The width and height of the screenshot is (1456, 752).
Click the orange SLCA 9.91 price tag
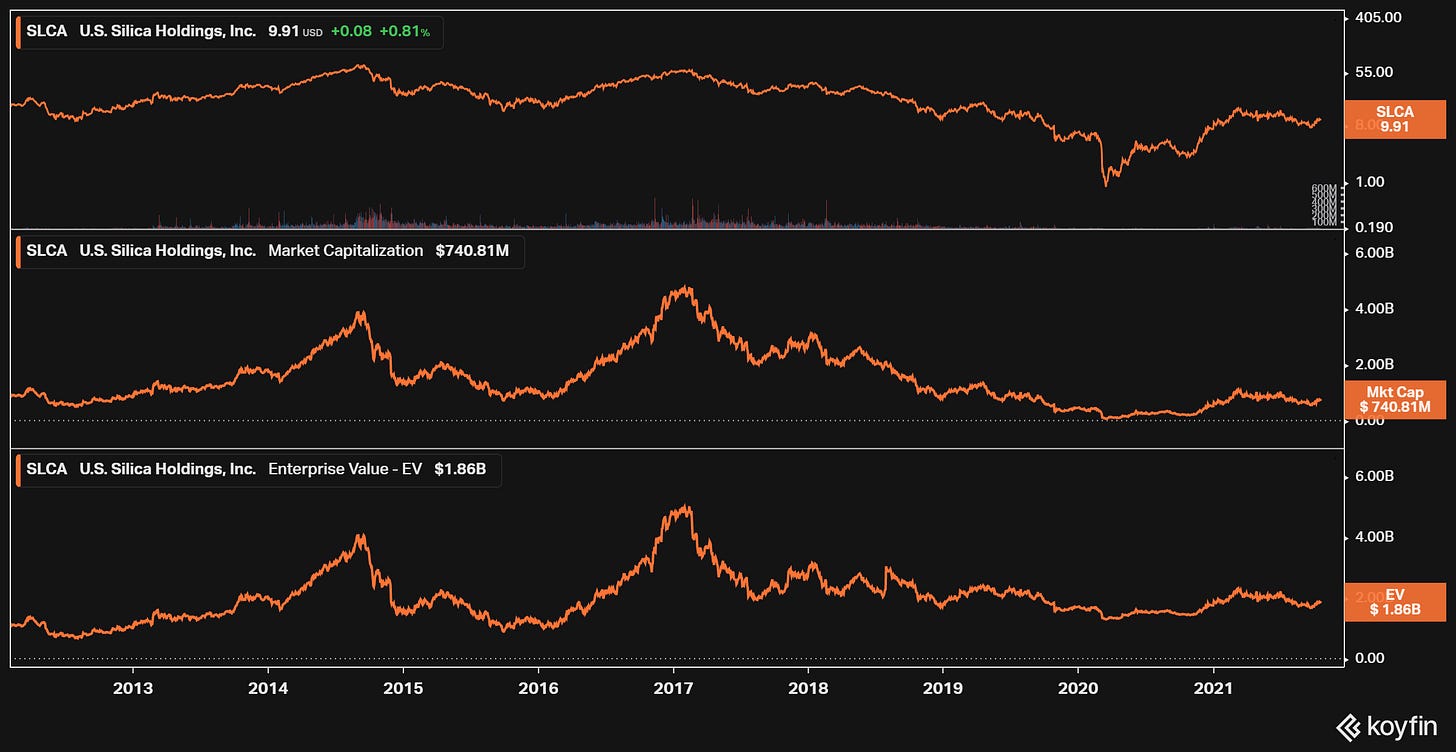[x=1396, y=119]
